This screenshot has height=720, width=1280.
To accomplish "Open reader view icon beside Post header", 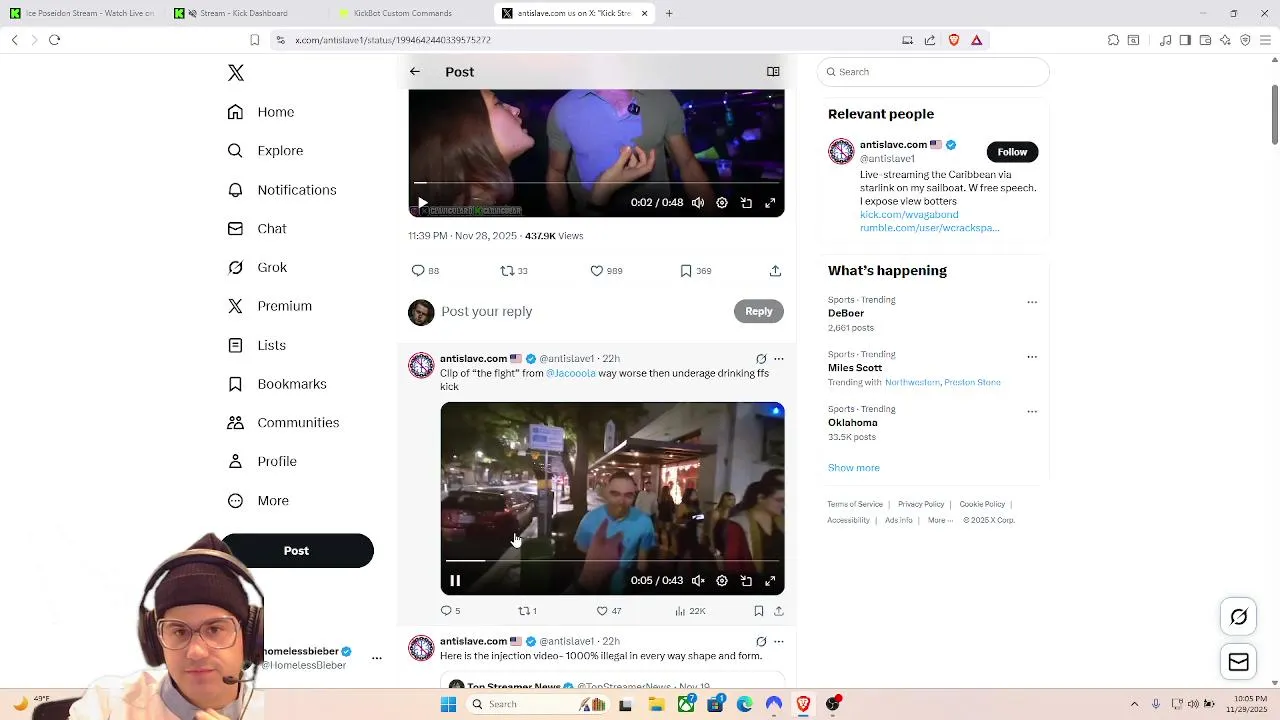I will (773, 72).
